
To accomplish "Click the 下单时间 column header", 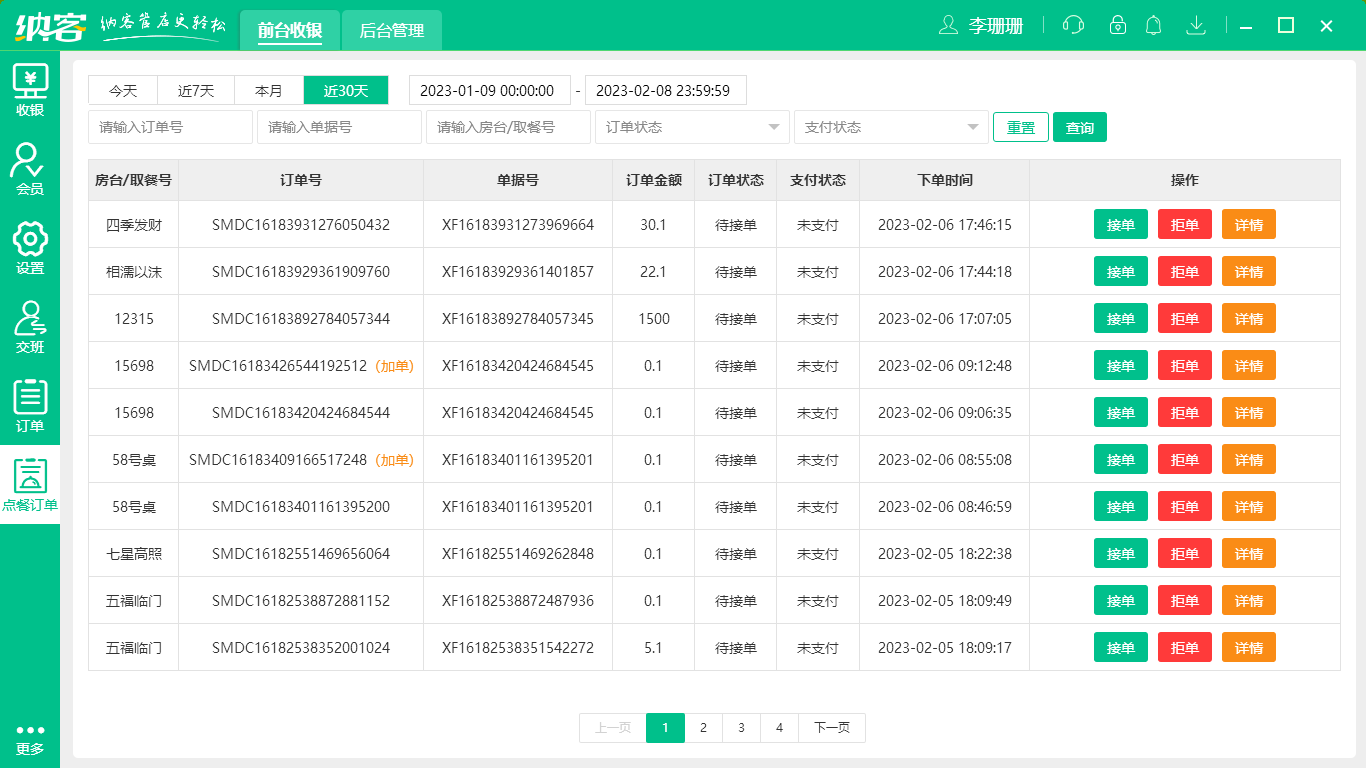I will [x=945, y=180].
